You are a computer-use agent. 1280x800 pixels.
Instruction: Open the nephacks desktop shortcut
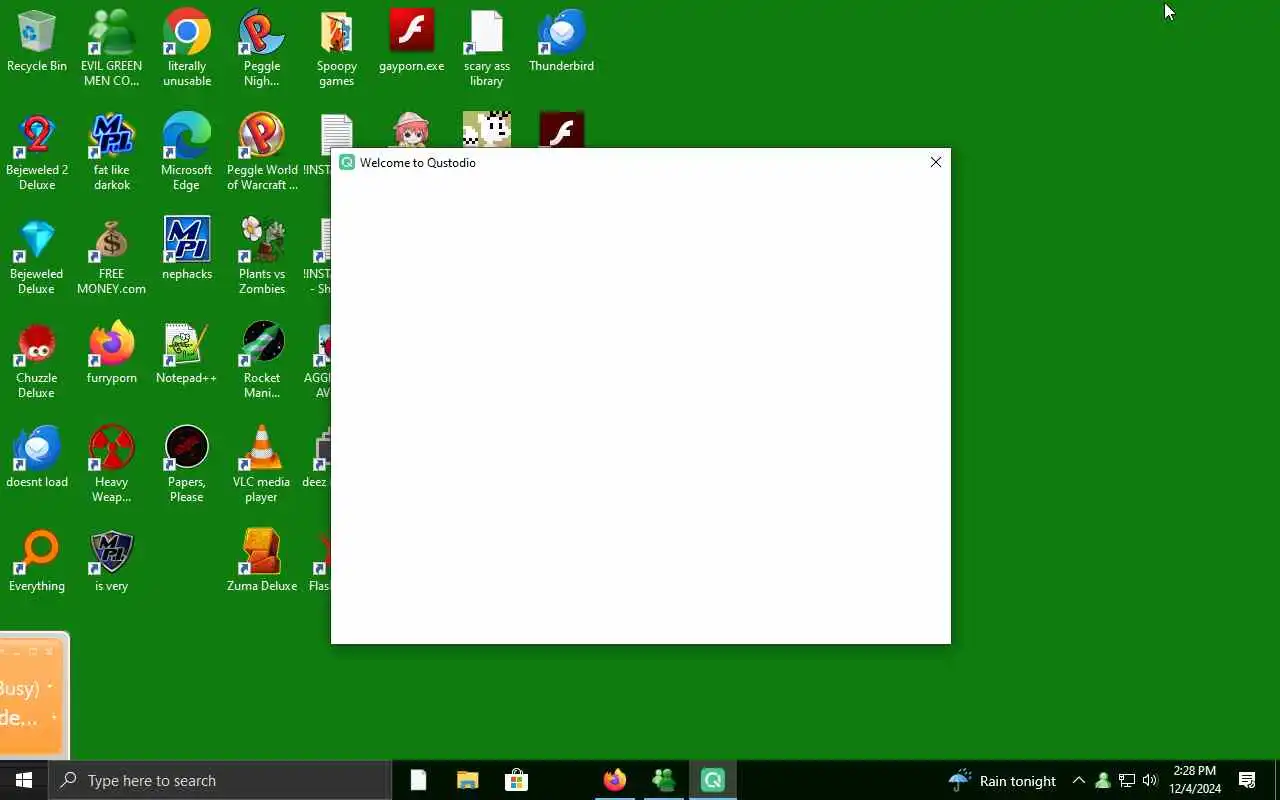coord(187,248)
